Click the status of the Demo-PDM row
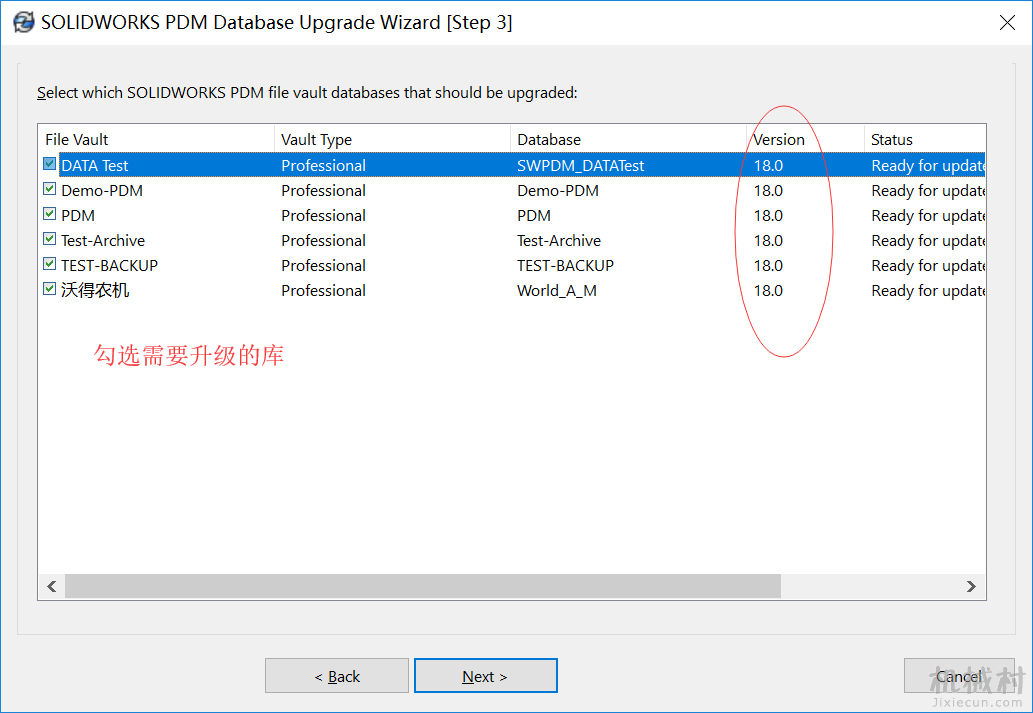1033x713 pixels. point(928,190)
